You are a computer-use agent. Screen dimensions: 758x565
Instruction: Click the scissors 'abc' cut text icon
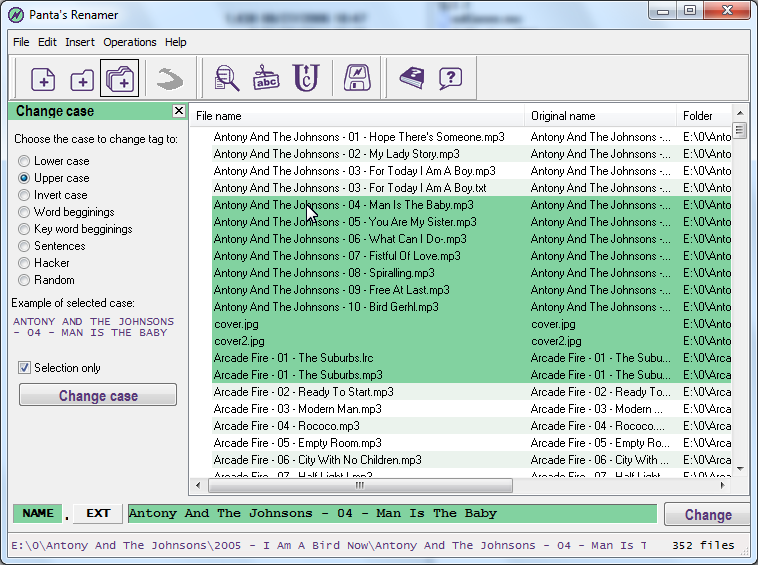(266, 78)
